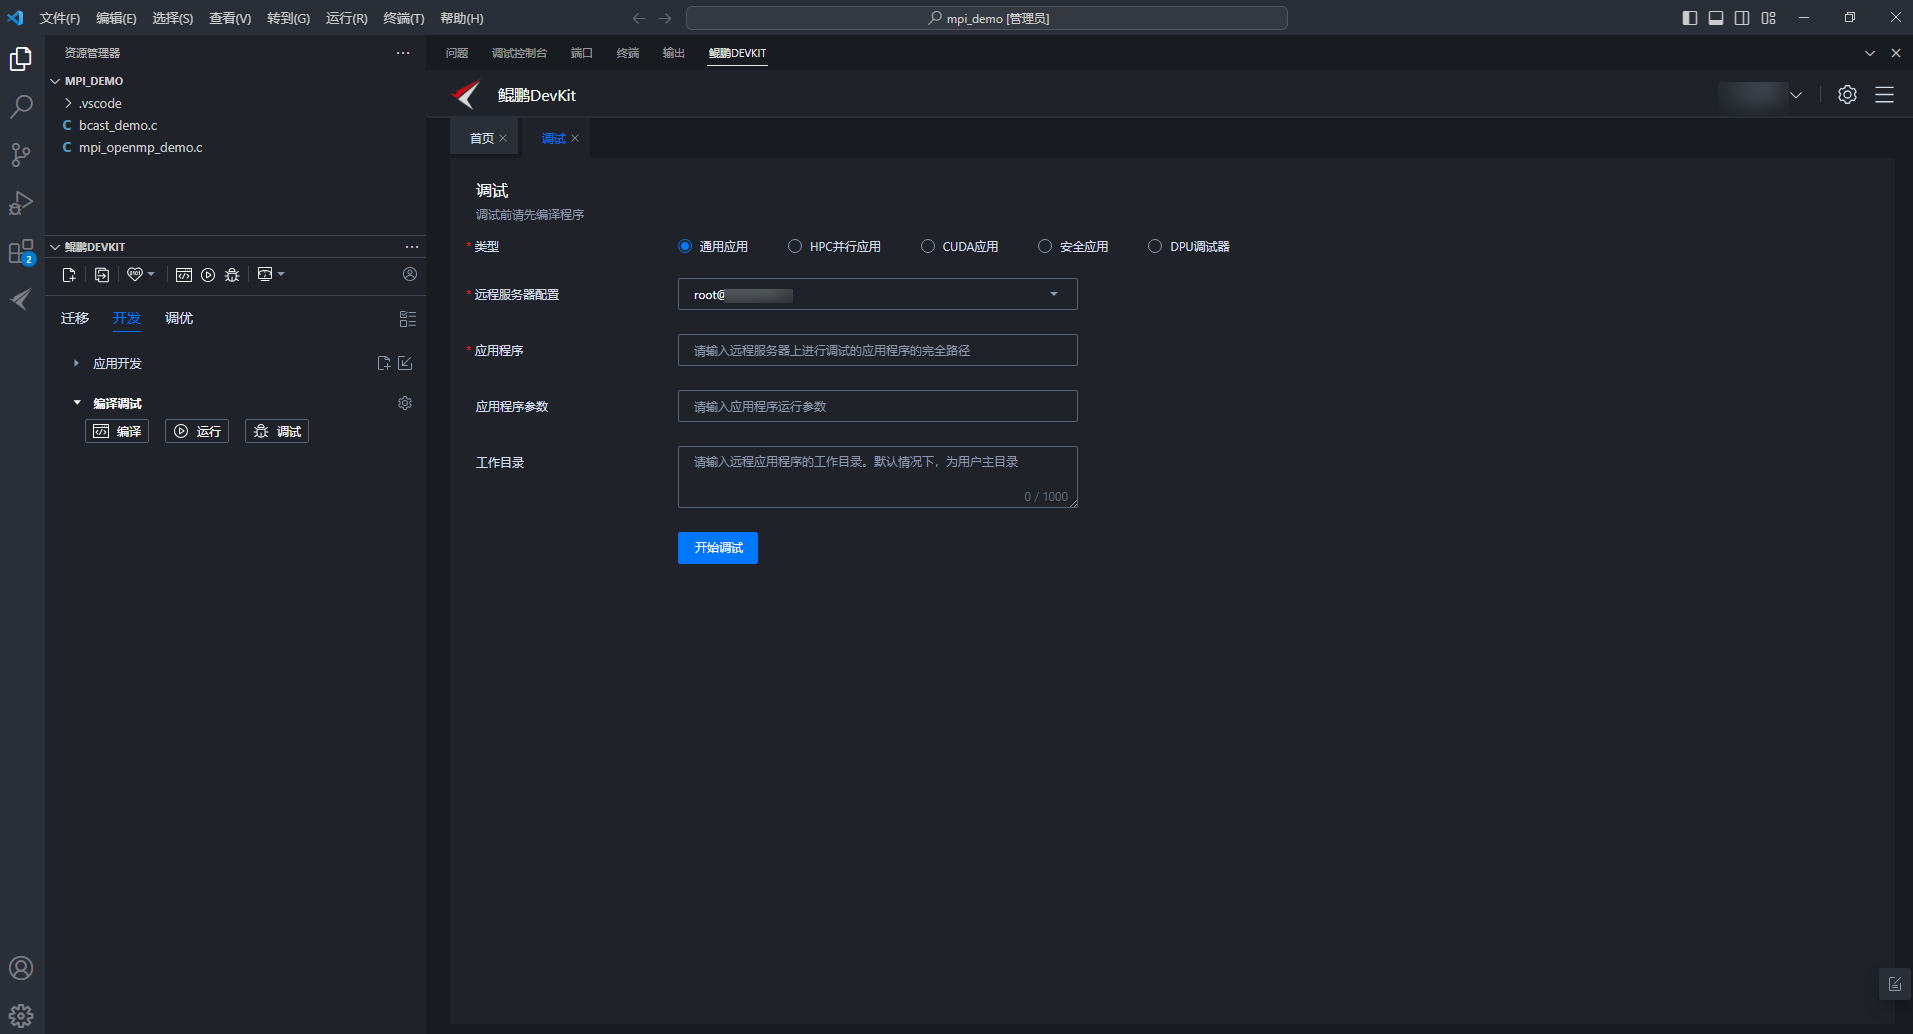
Task: Click the run play icon in DevKit toolbar
Action: 208,274
